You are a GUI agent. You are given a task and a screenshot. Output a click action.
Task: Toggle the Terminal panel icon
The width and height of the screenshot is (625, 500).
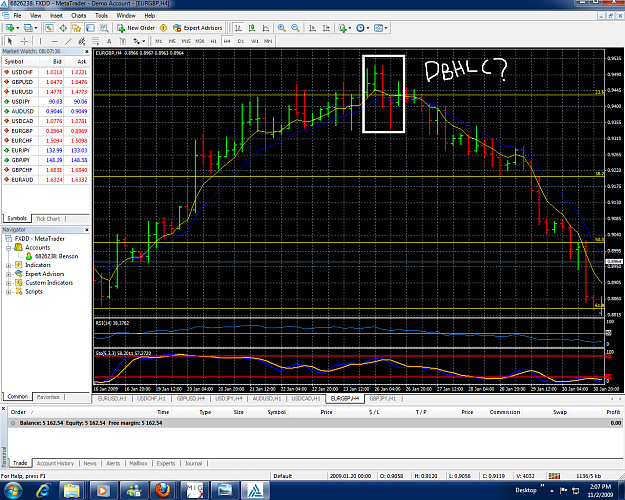(x=90, y=28)
